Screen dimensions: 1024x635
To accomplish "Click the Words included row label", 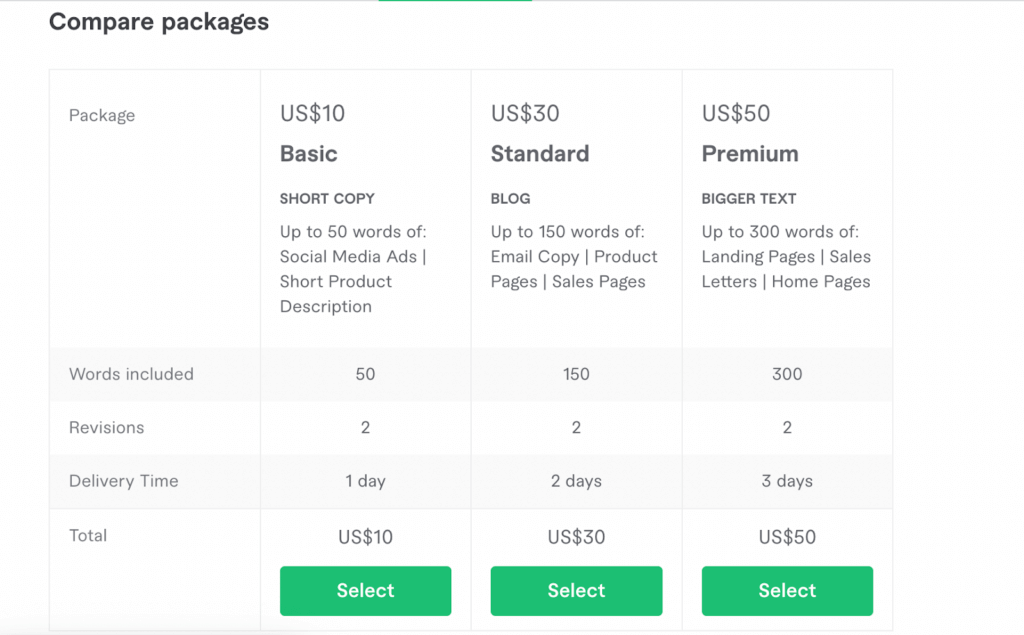I will pos(131,374).
